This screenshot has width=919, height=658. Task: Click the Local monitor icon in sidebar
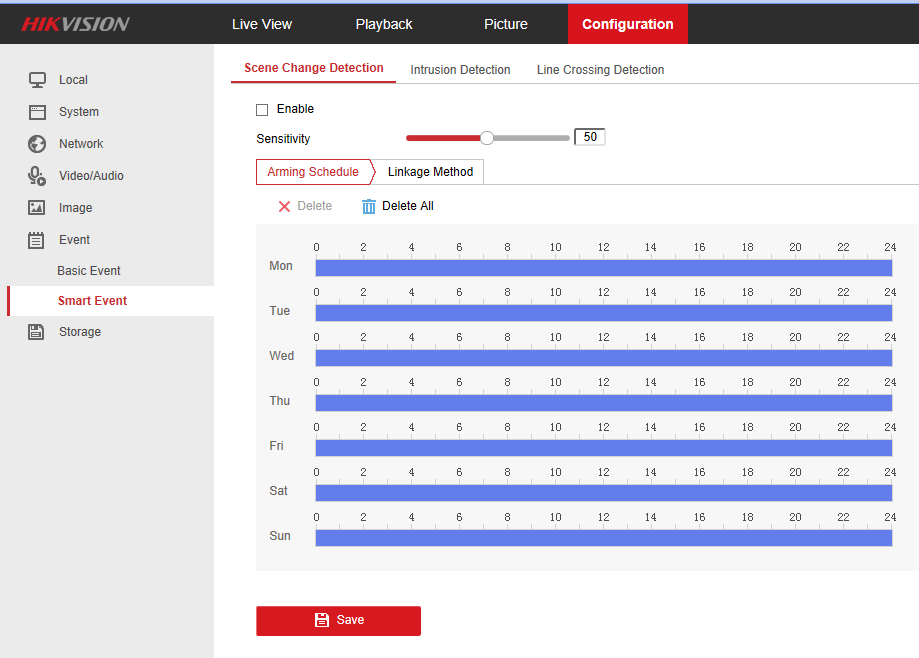(x=37, y=80)
